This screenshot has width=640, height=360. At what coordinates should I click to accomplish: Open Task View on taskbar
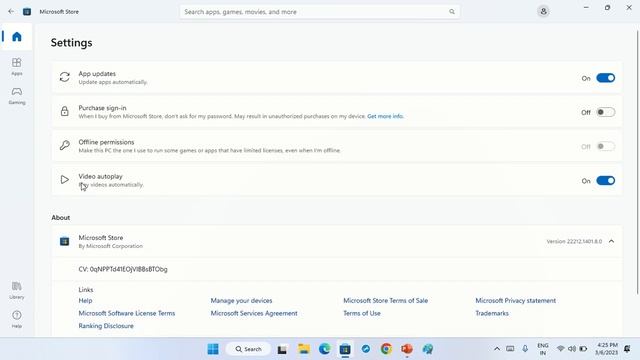point(282,349)
